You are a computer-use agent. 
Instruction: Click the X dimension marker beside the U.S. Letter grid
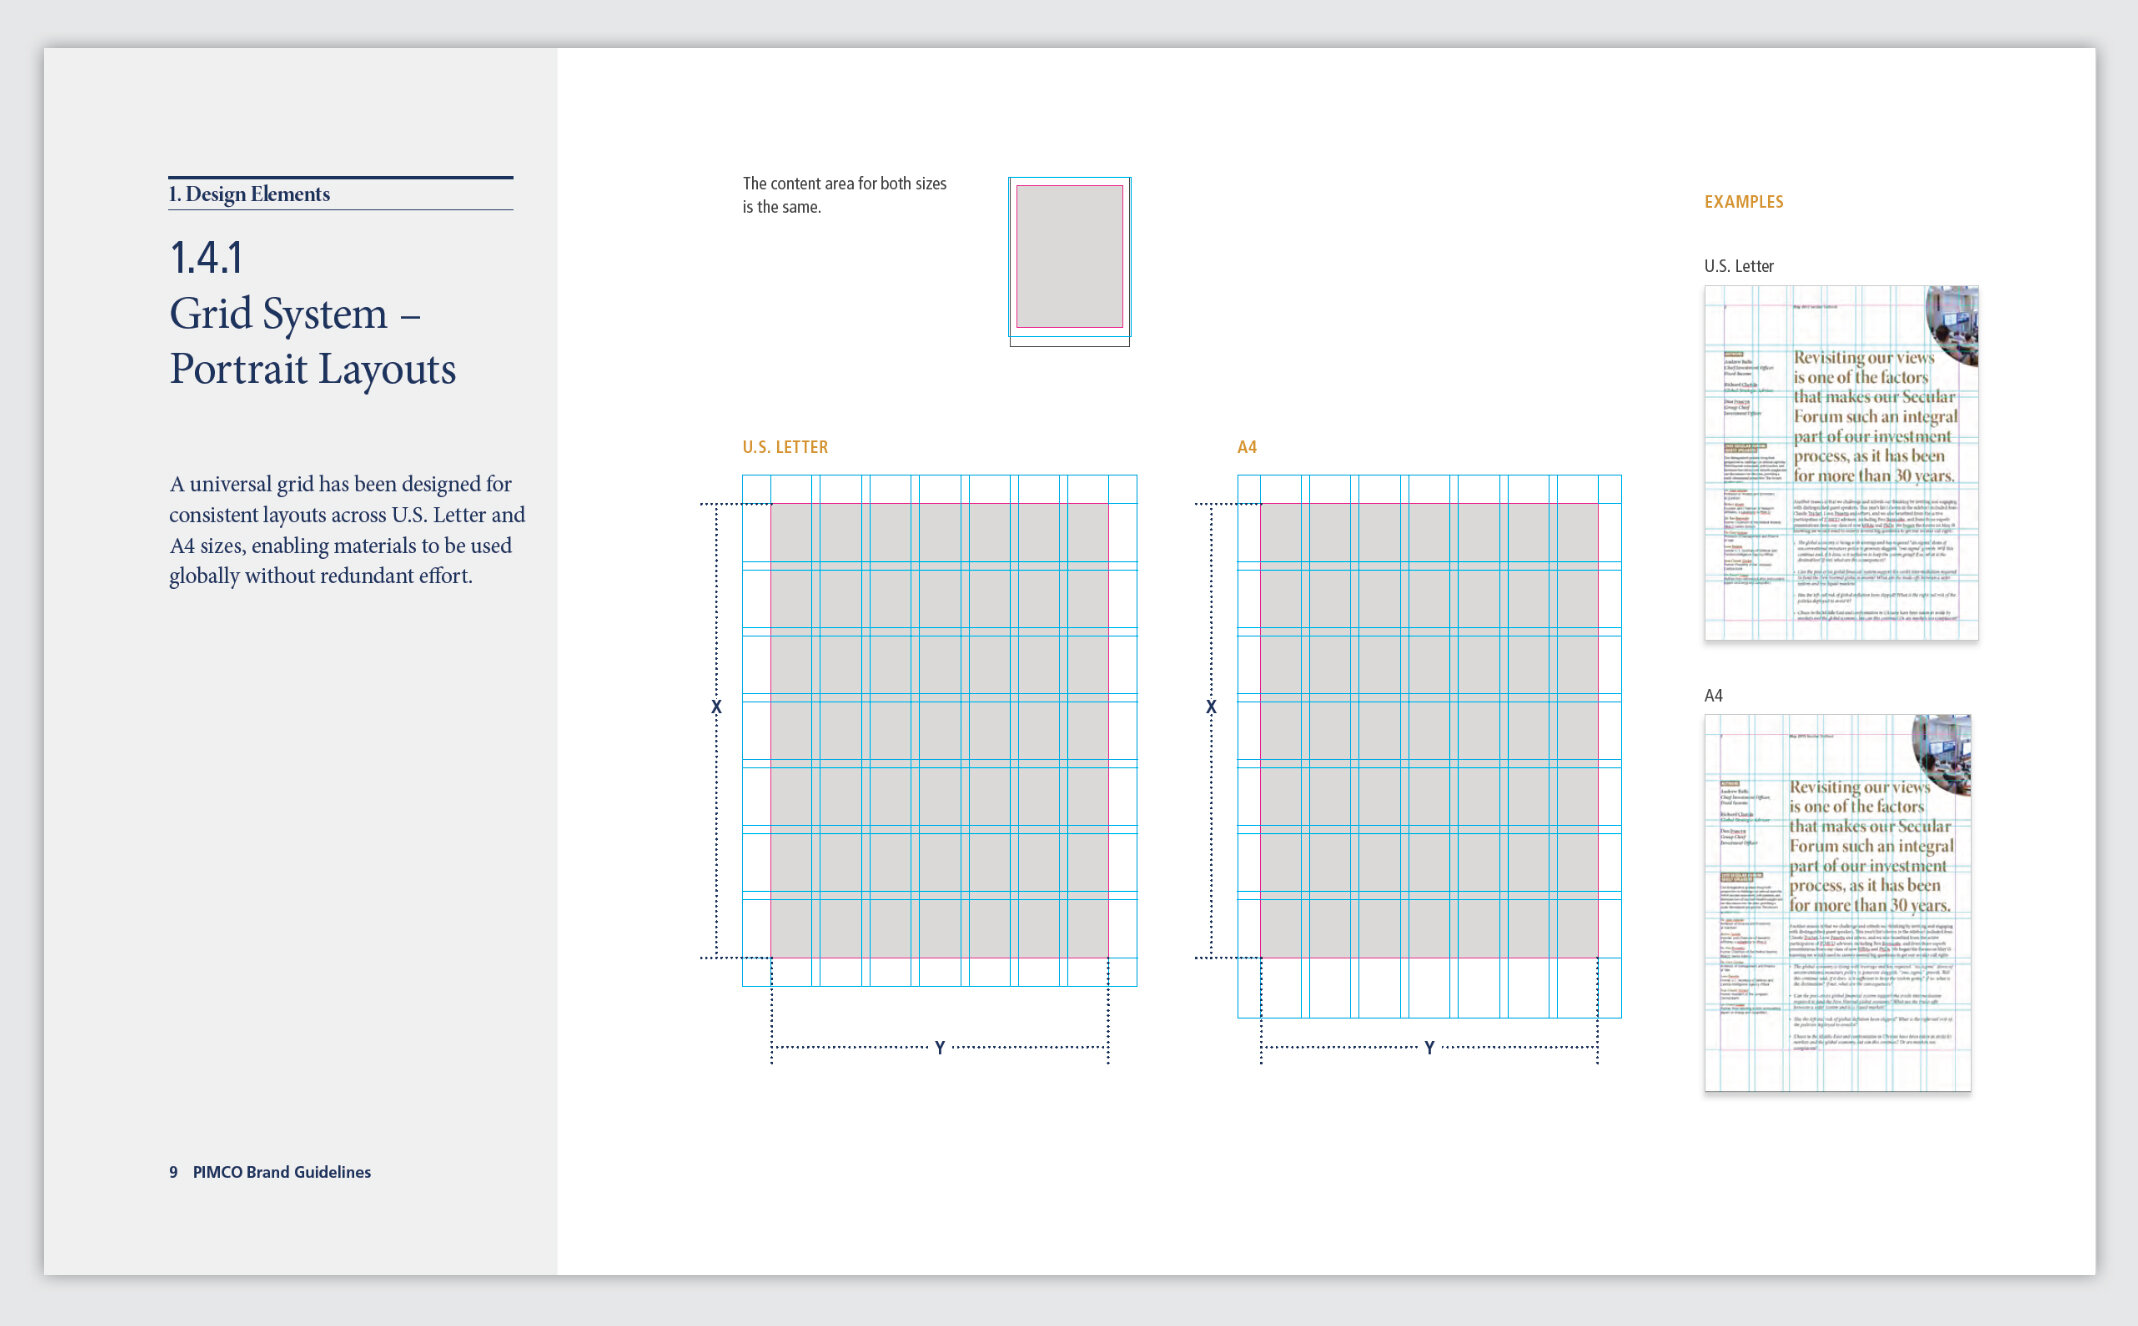(x=716, y=707)
